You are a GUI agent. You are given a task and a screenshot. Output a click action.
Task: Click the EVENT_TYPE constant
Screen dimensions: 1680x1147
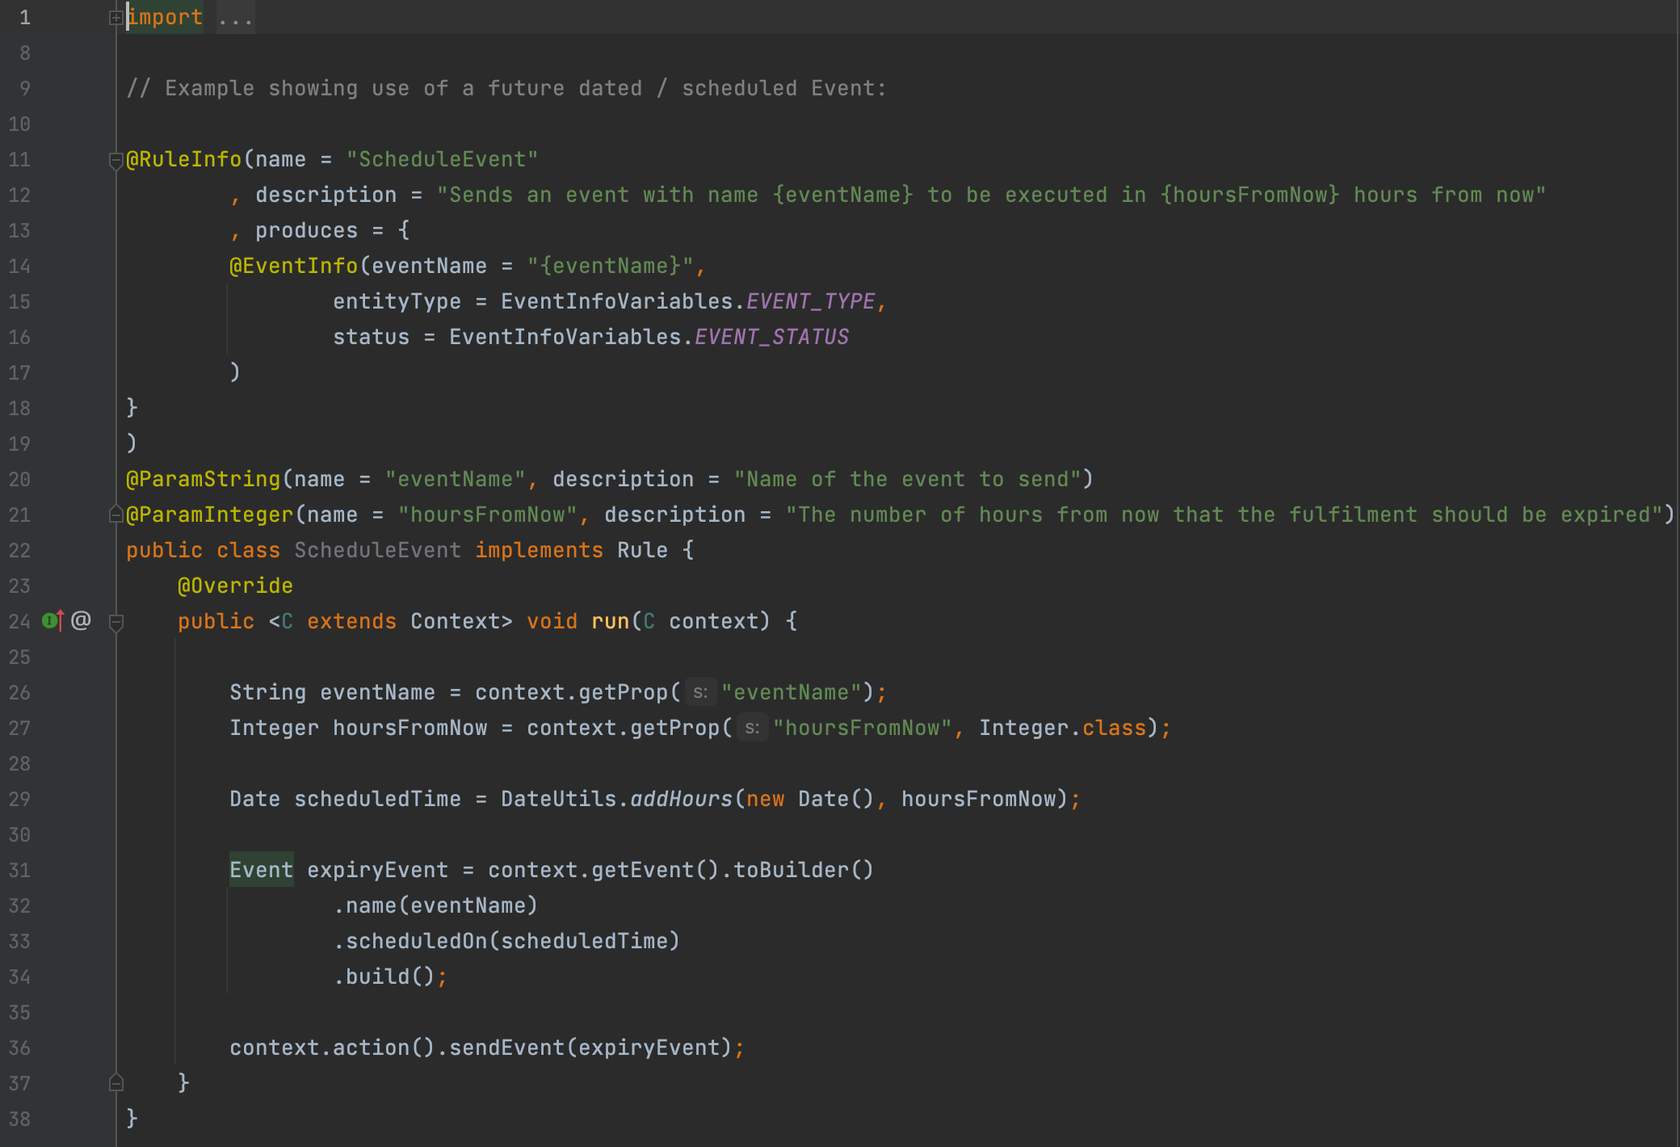pyautogui.click(x=810, y=302)
